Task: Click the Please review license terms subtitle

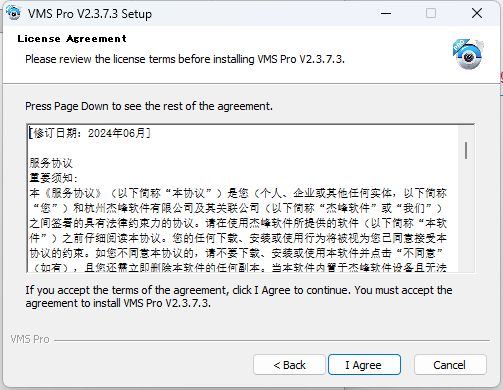Action: coord(185,59)
